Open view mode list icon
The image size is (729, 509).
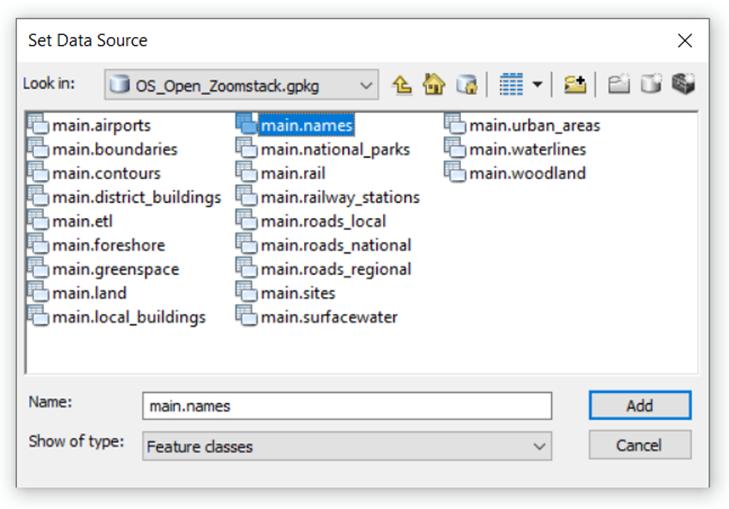point(511,85)
